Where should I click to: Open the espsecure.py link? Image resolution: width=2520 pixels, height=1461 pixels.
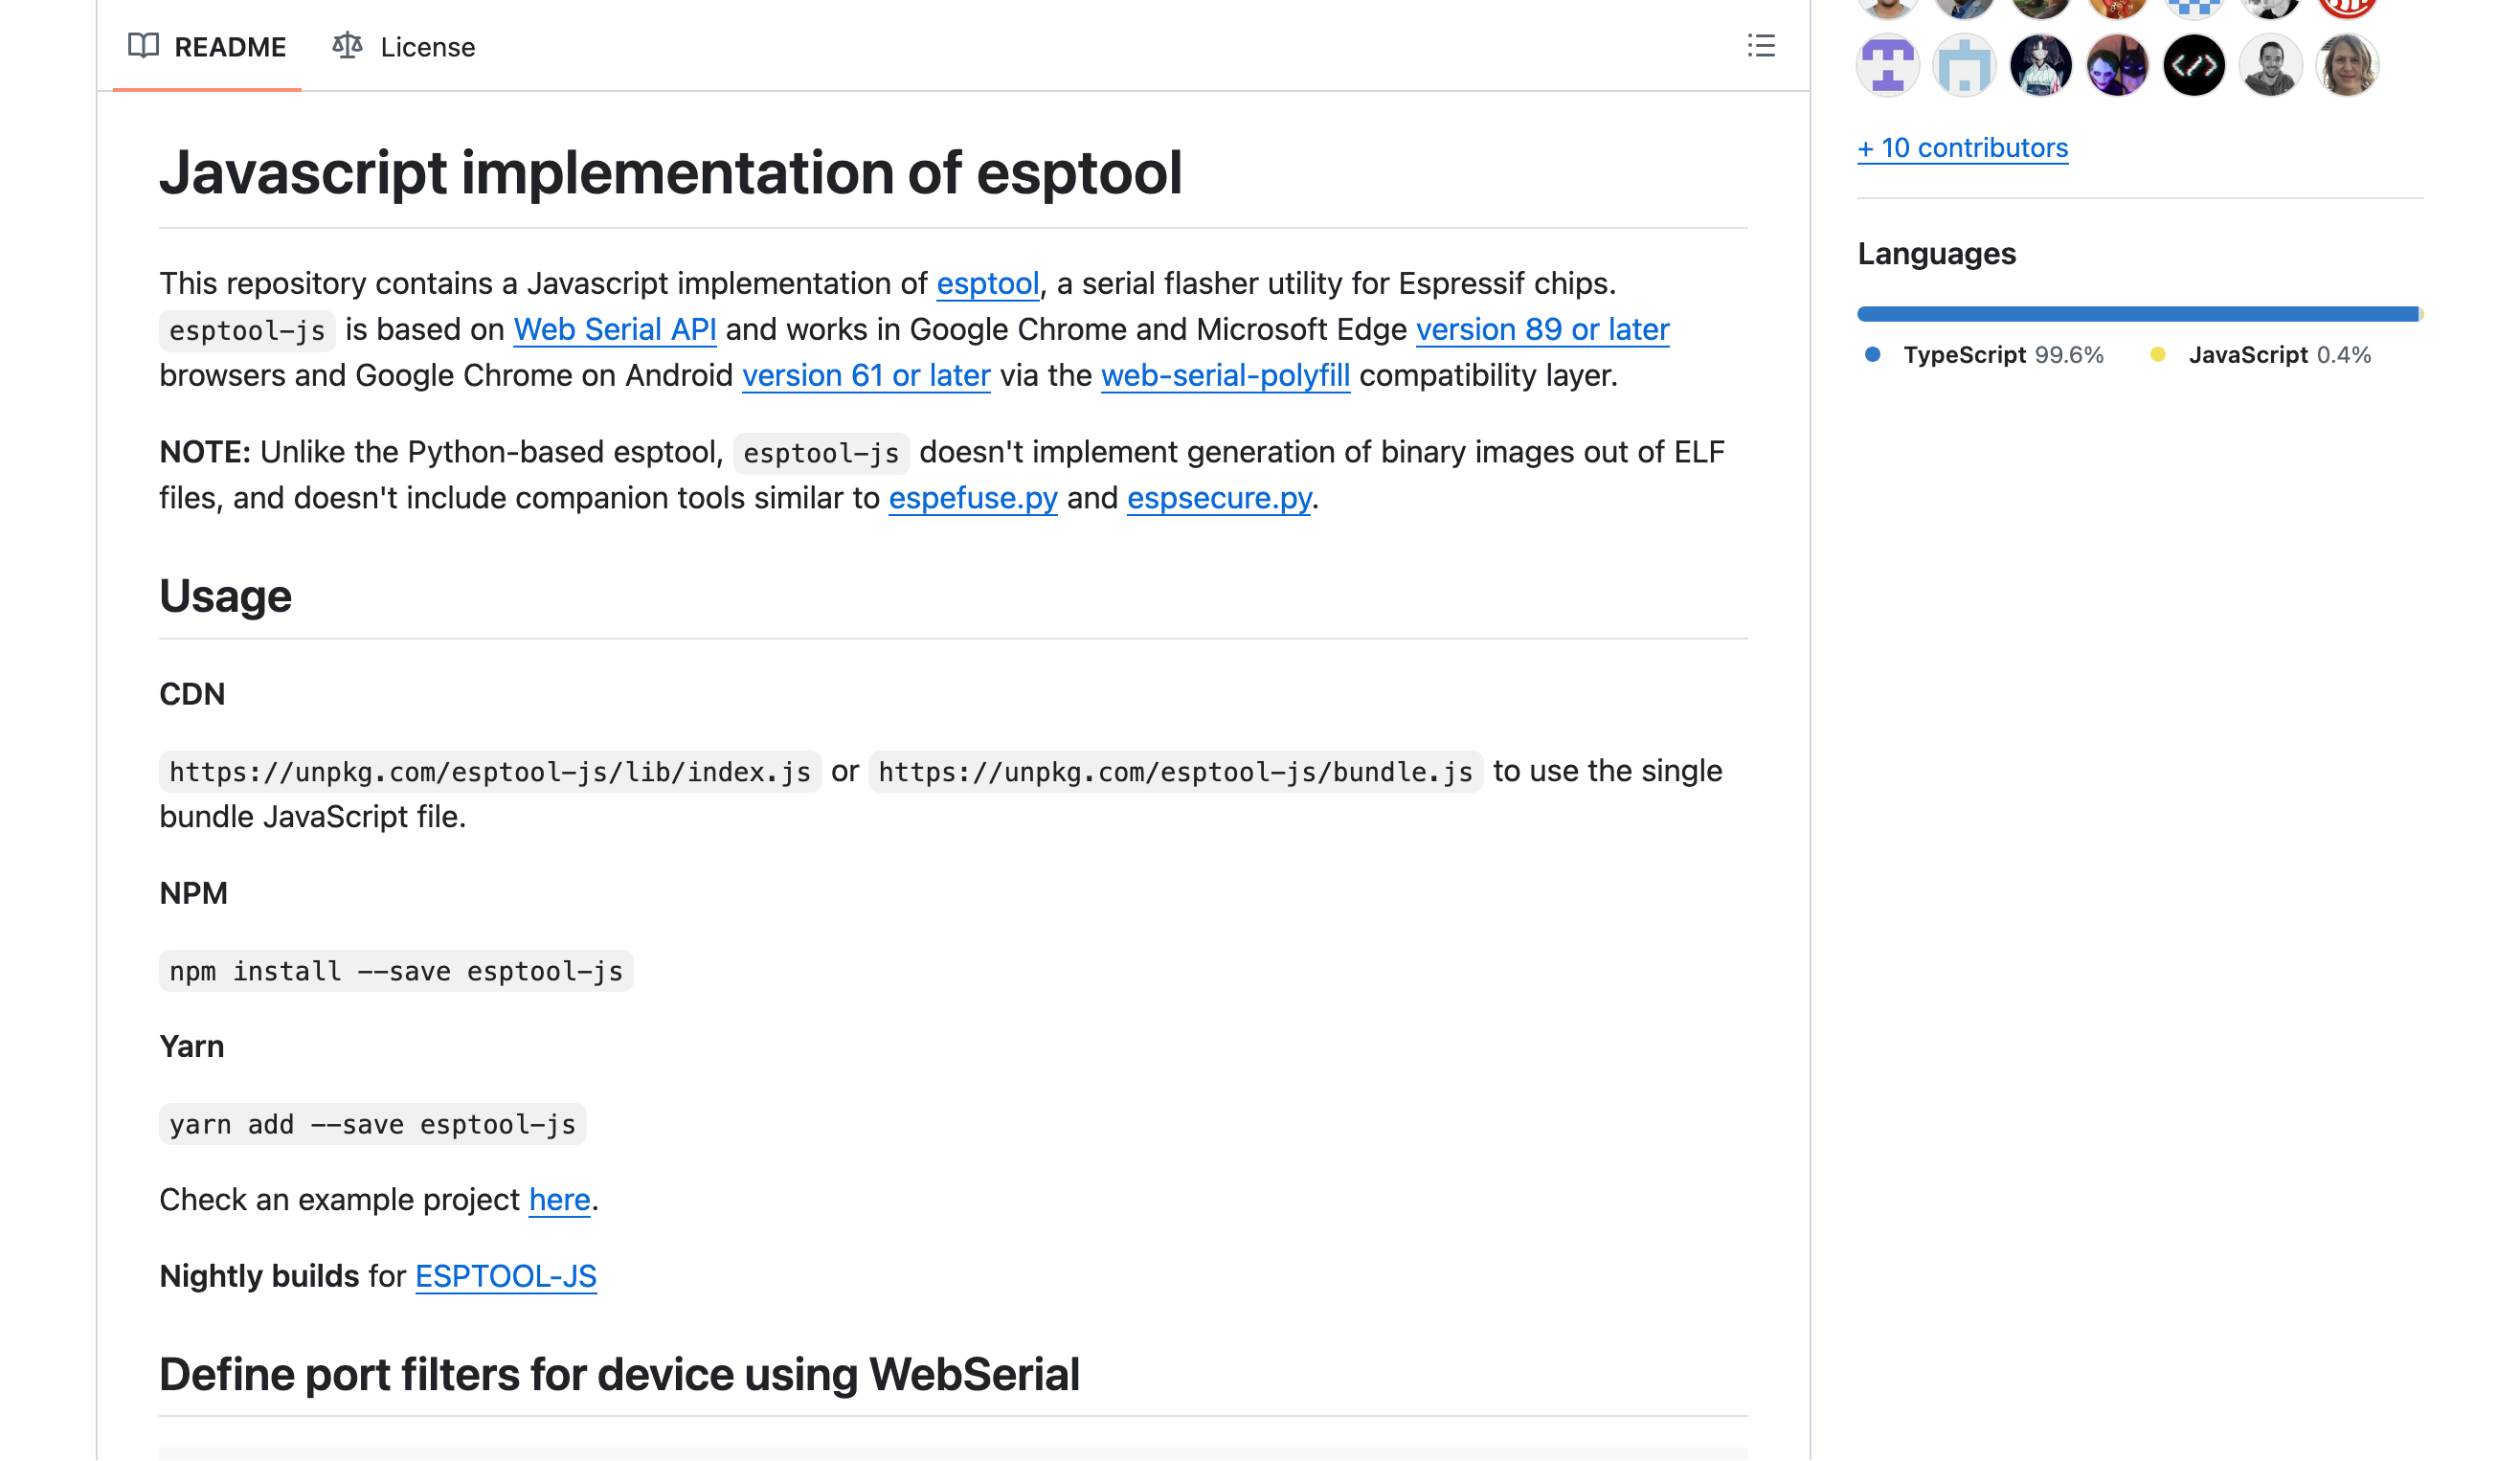coord(1219,498)
